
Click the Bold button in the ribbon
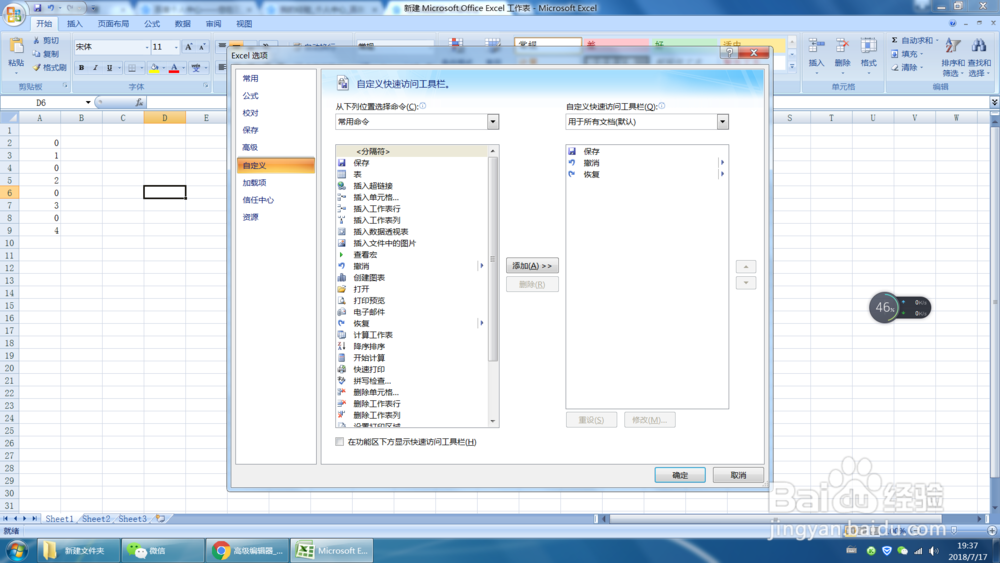(x=81, y=68)
